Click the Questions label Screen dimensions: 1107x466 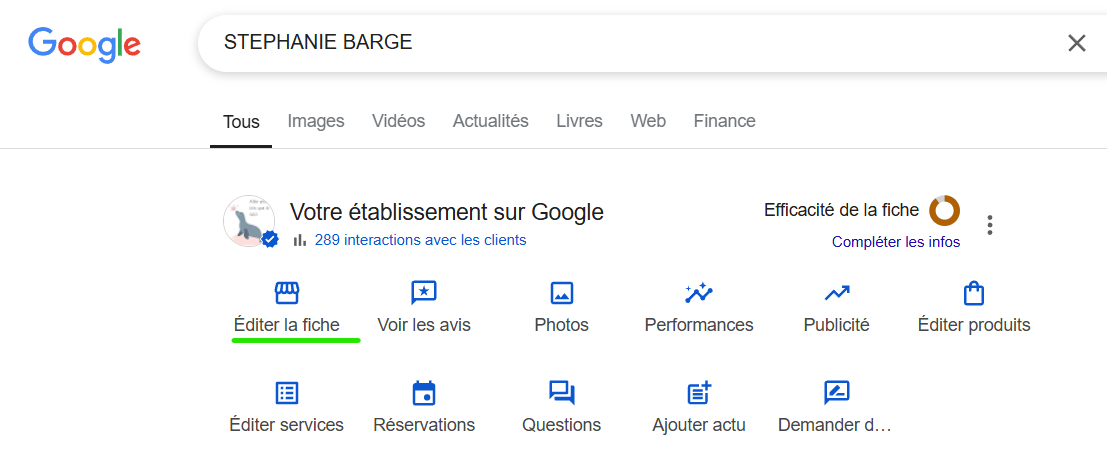point(562,425)
